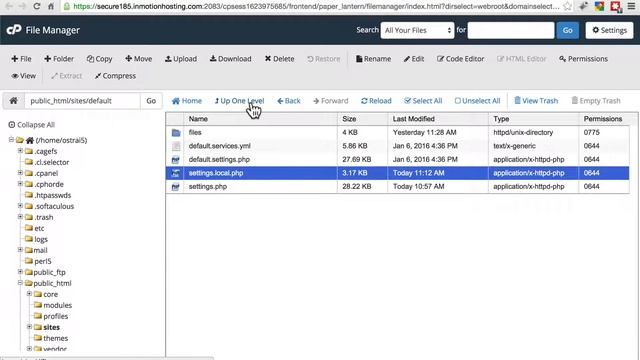This screenshot has height=360, width=640.
Task: Sort the list by Name column
Action: point(198,119)
